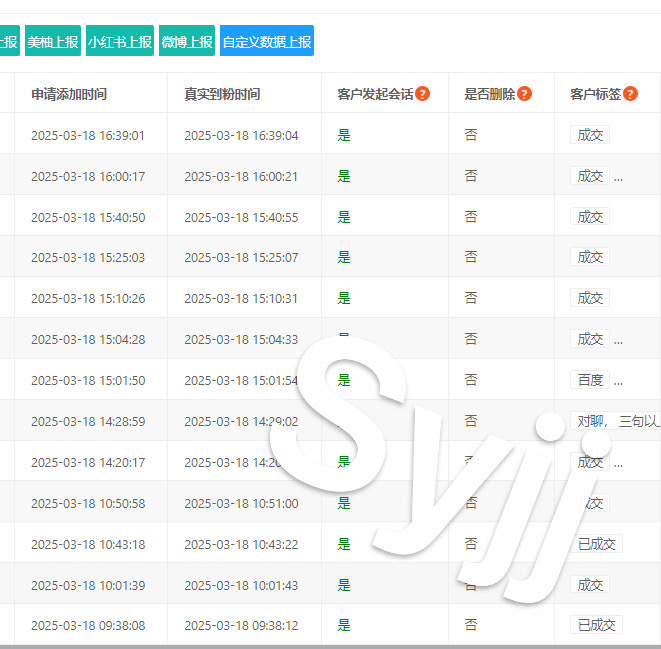
Task: Click the 百度 customer tag
Action: click(x=590, y=380)
